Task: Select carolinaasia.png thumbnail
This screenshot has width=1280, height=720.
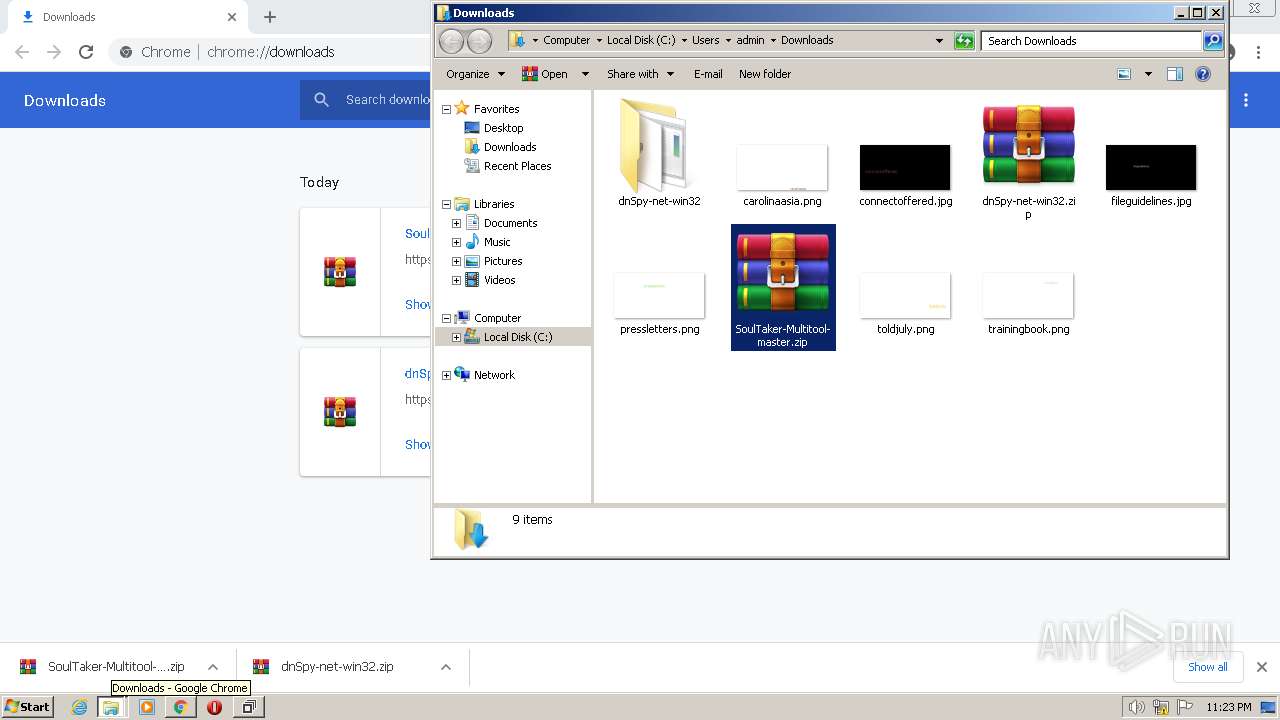Action: [x=782, y=167]
